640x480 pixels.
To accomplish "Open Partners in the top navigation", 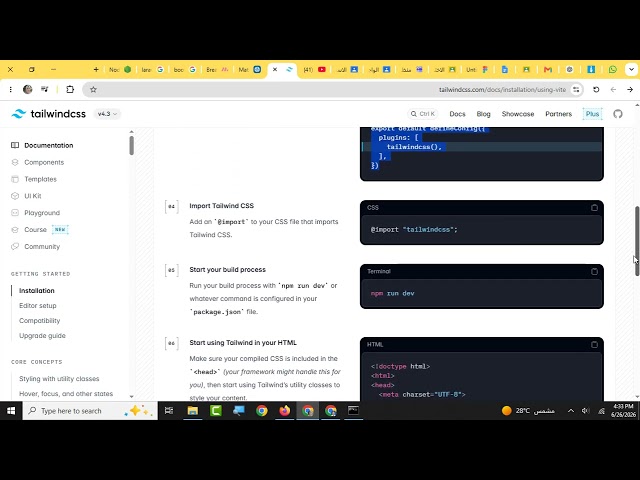I will pyautogui.click(x=558, y=114).
